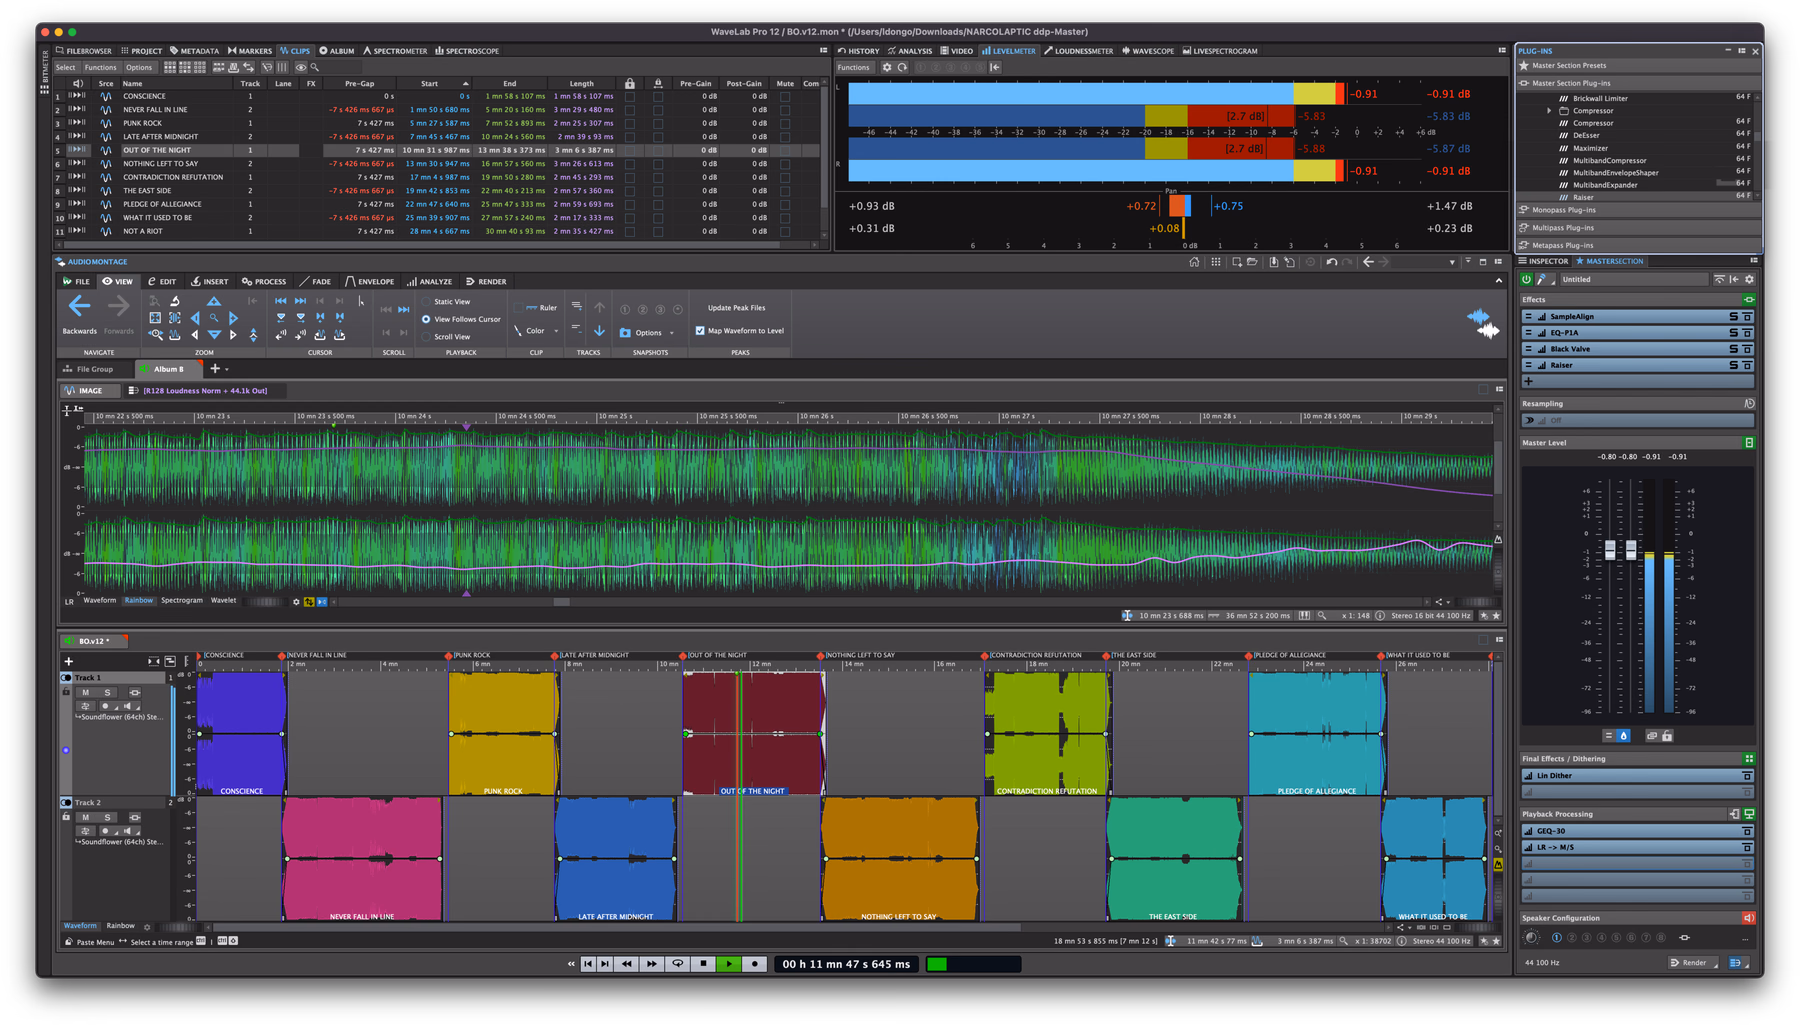The width and height of the screenshot is (1800, 1025).
Task: Click the Level Meter settings gear icon
Action: coord(886,67)
